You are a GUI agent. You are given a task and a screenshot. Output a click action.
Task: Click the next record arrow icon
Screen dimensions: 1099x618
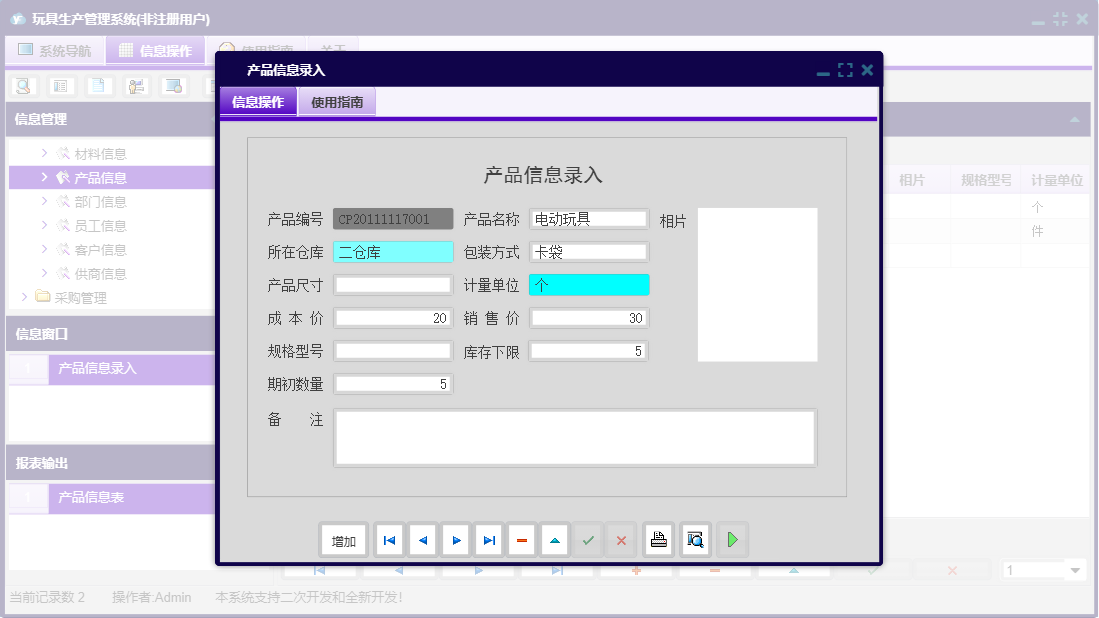point(456,539)
